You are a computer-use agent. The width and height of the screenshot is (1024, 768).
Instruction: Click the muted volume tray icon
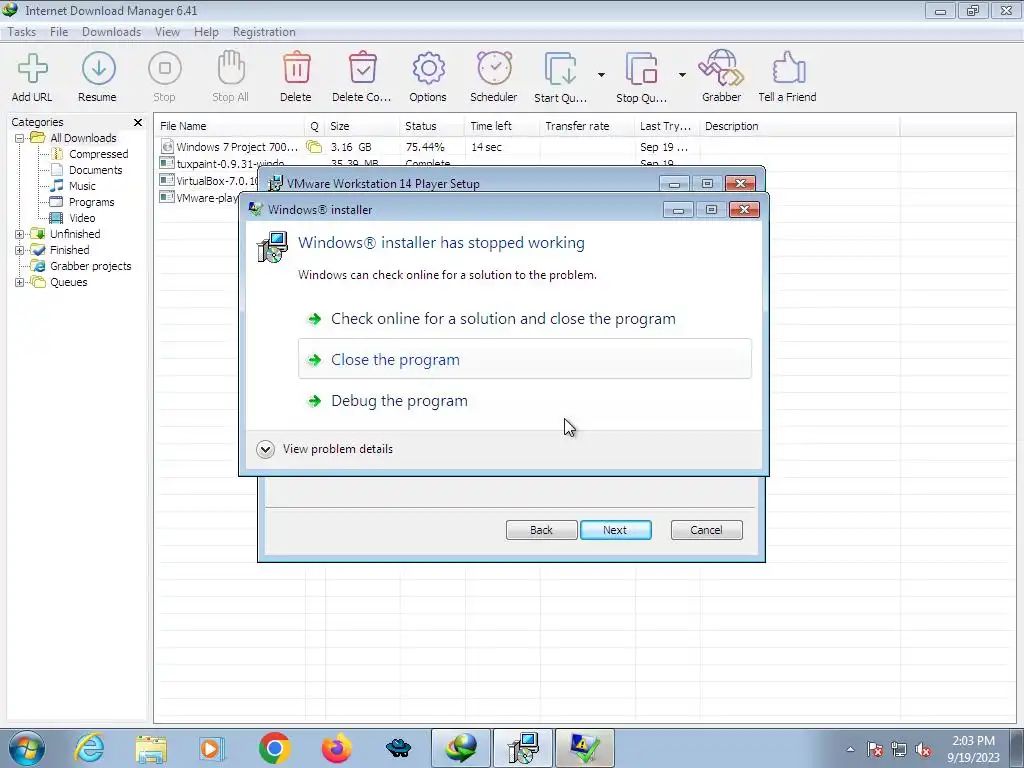click(x=923, y=749)
